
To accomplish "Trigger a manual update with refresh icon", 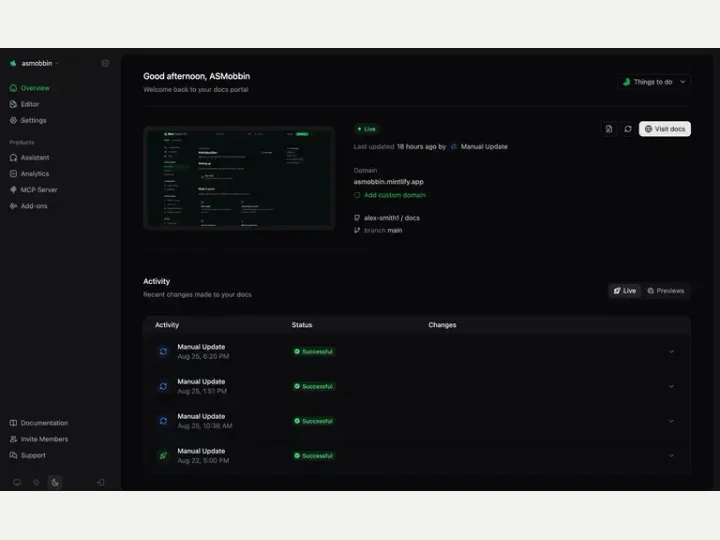I will [628, 129].
